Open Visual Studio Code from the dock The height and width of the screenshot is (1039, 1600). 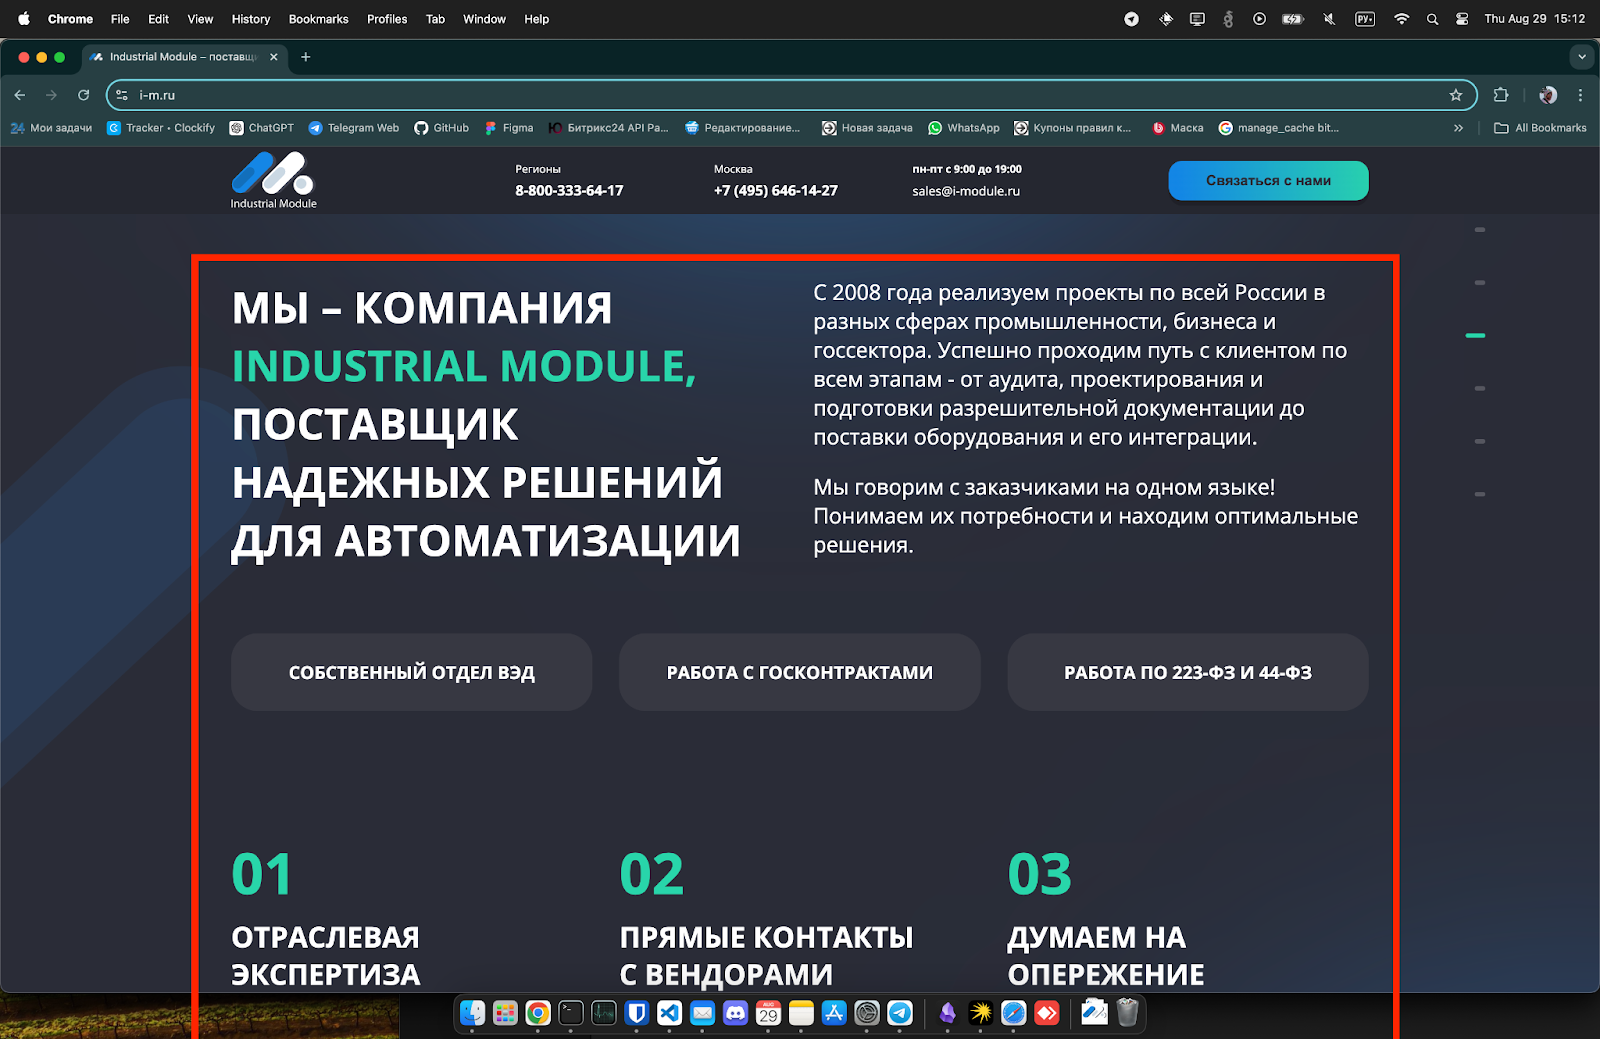click(x=670, y=1013)
